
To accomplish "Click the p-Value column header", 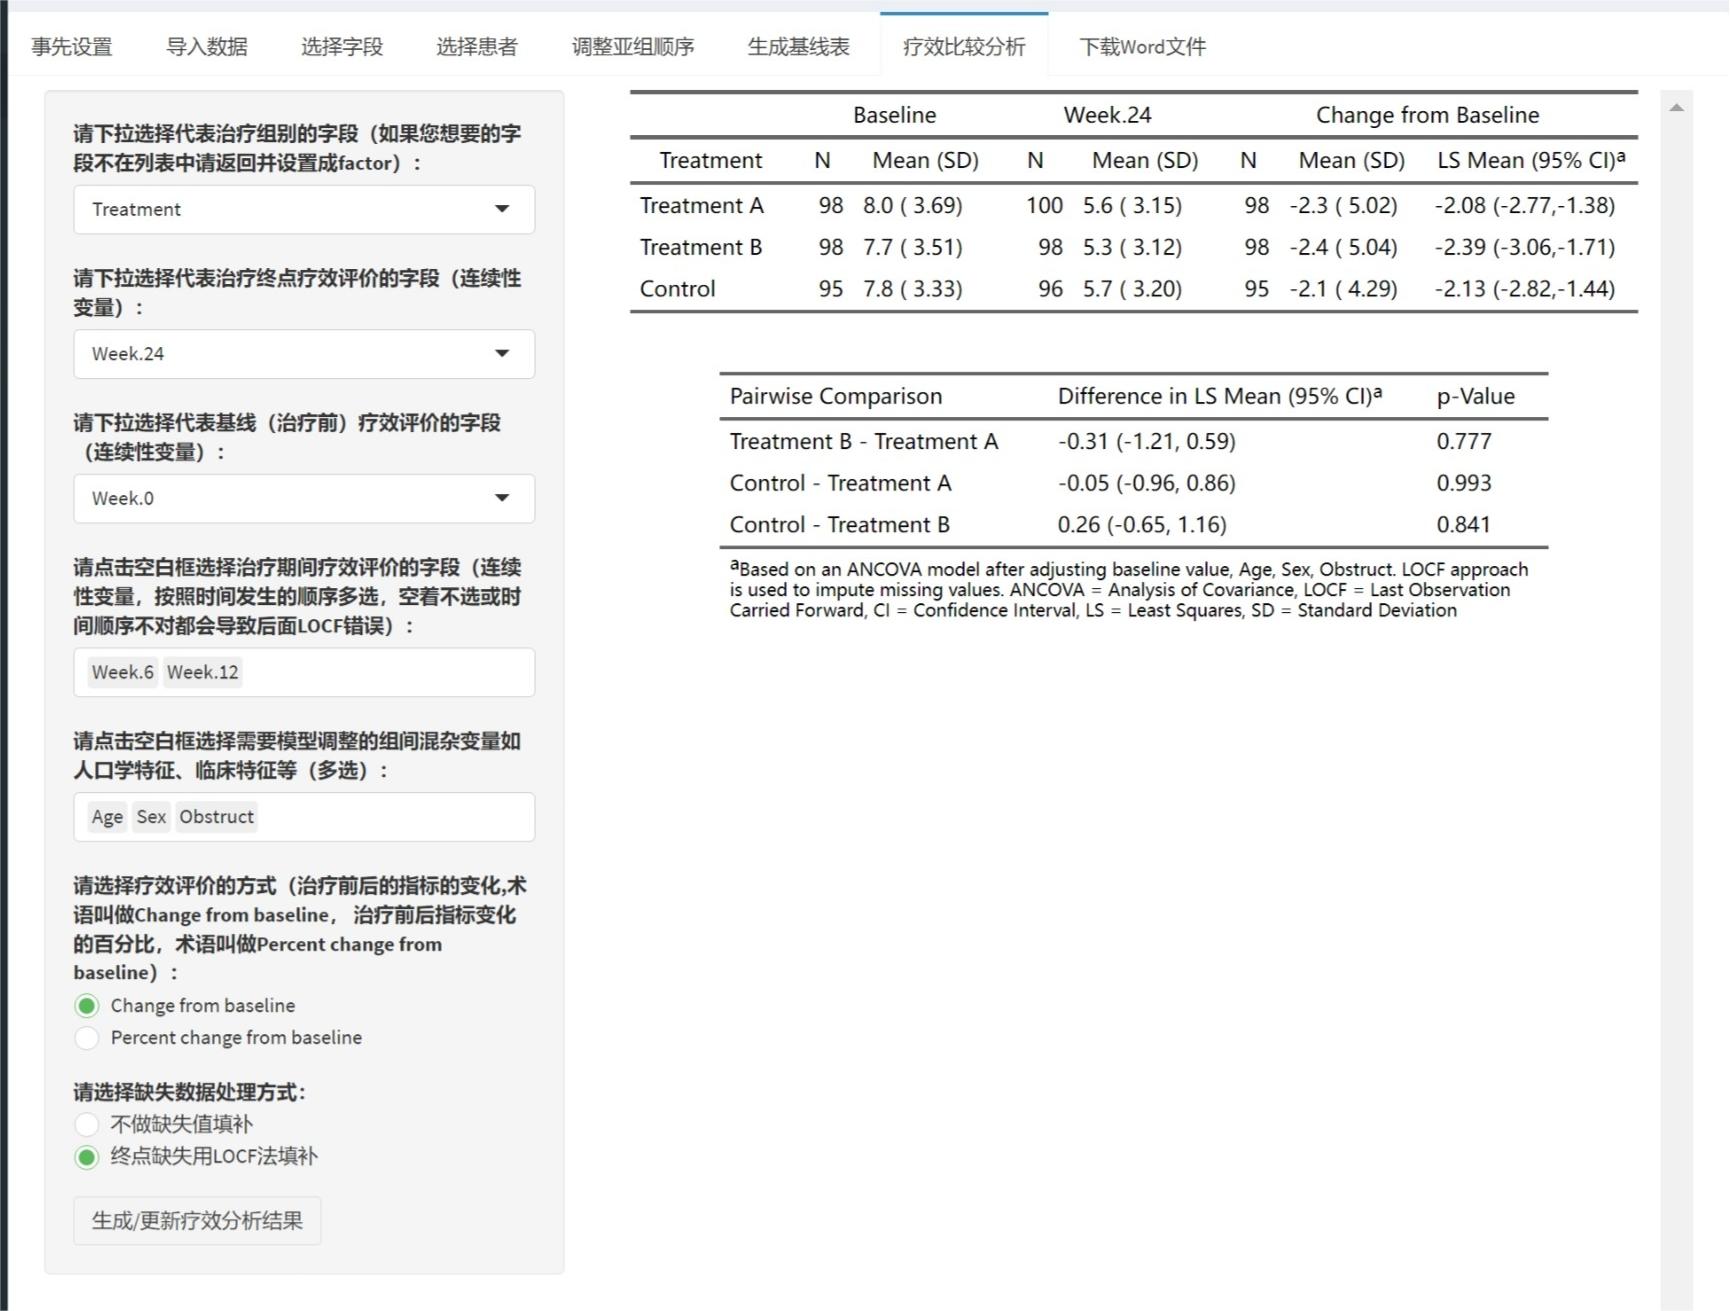I will click(x=1476, y=396).
